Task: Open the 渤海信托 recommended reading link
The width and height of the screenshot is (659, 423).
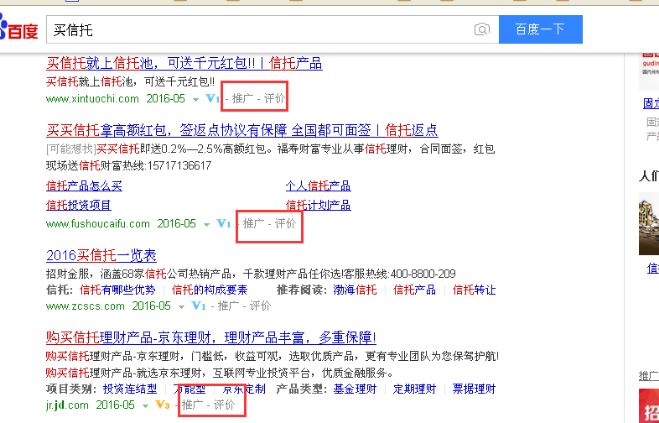Action: (355, 290)
